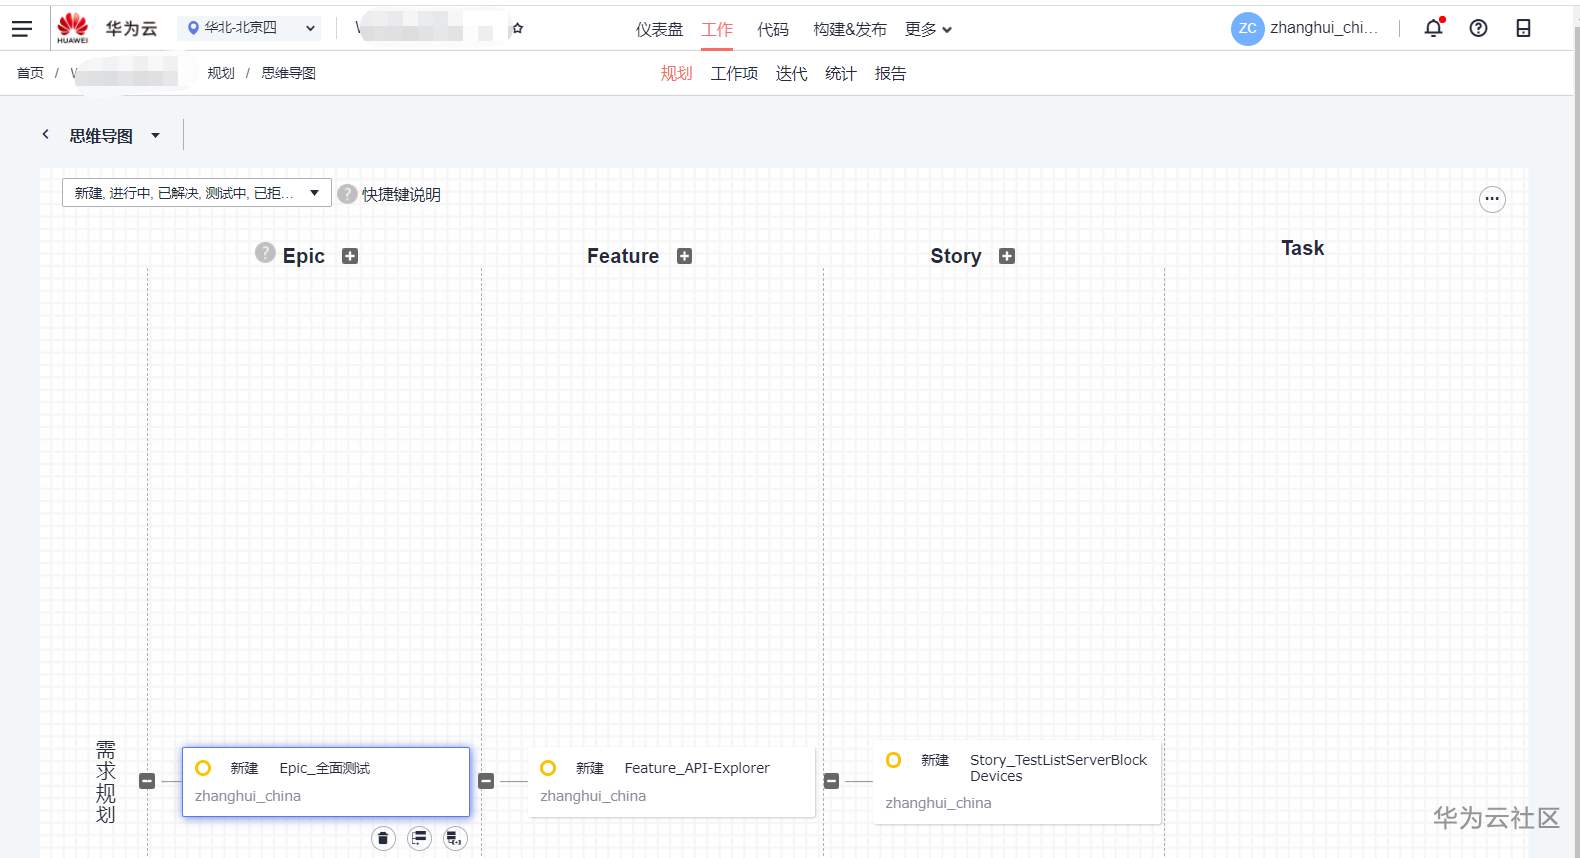Click the Story_TestListServerBlock status circle
The width and height of the screenshot is (1580, 858).
(x=894, y=760)
